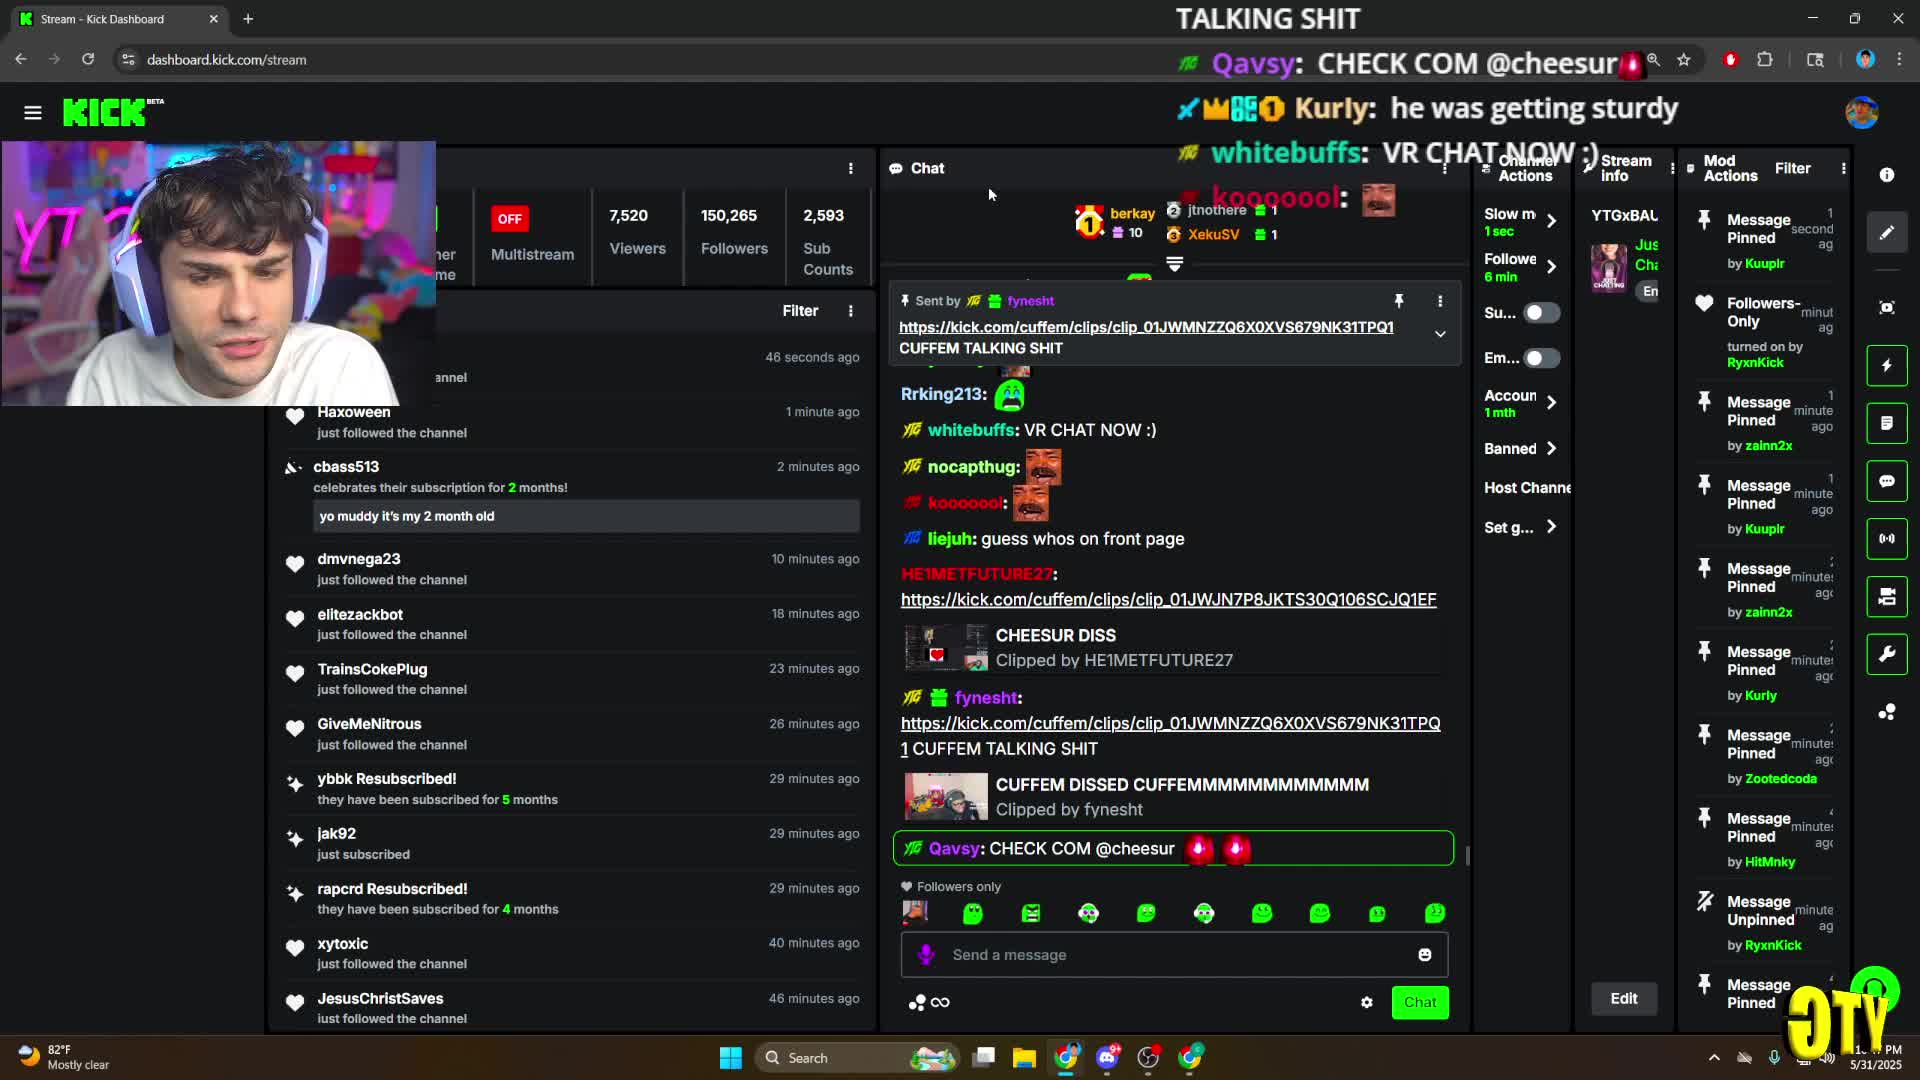Image resolution: width=1920 pixels, height=1080 pixels.
Task: Open Stream info three-dot menu
Action: 1672,169
